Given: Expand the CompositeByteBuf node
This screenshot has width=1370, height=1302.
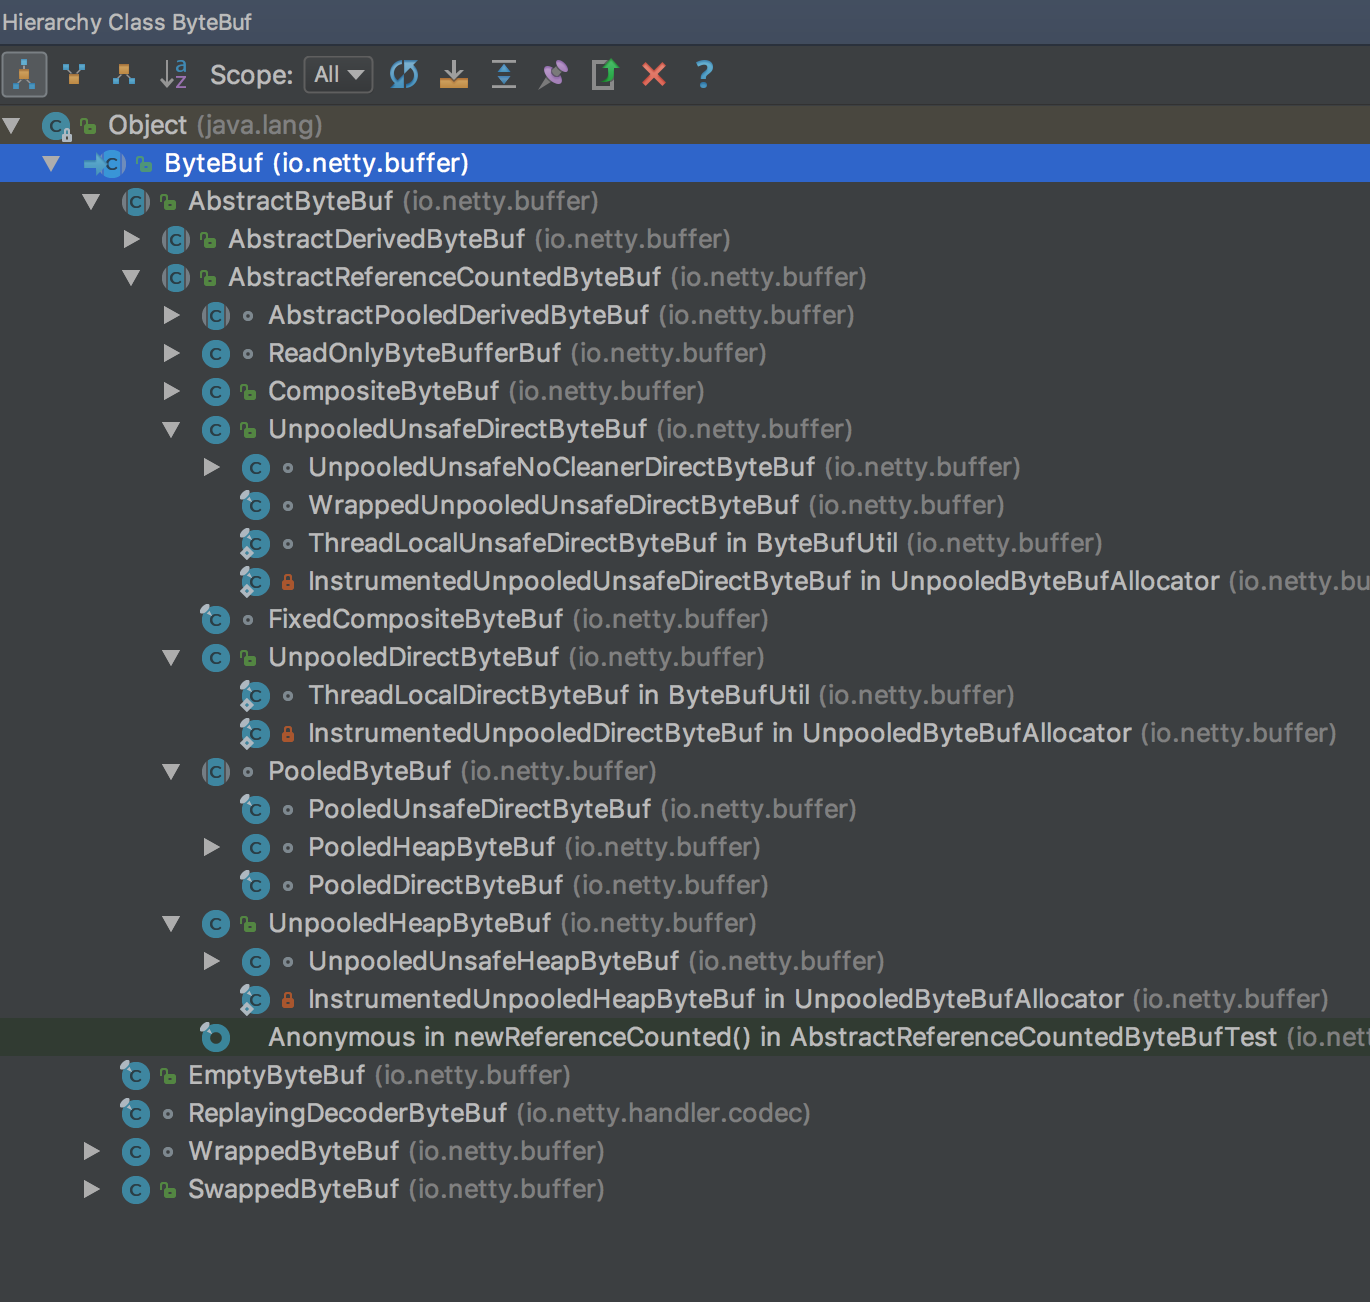Looking at the screenshot, I should (x=171, y=391).
